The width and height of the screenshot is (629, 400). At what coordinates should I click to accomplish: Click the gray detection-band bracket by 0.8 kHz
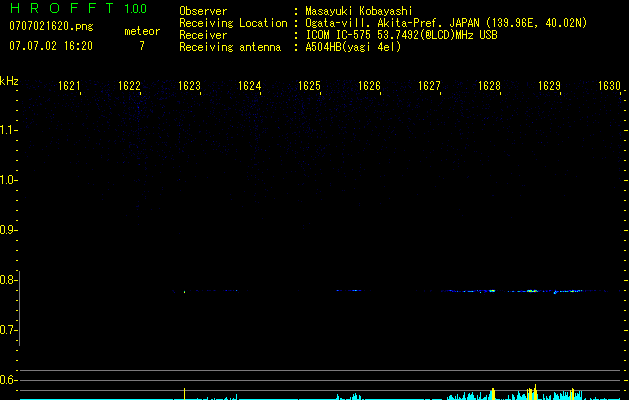(19, 308)
